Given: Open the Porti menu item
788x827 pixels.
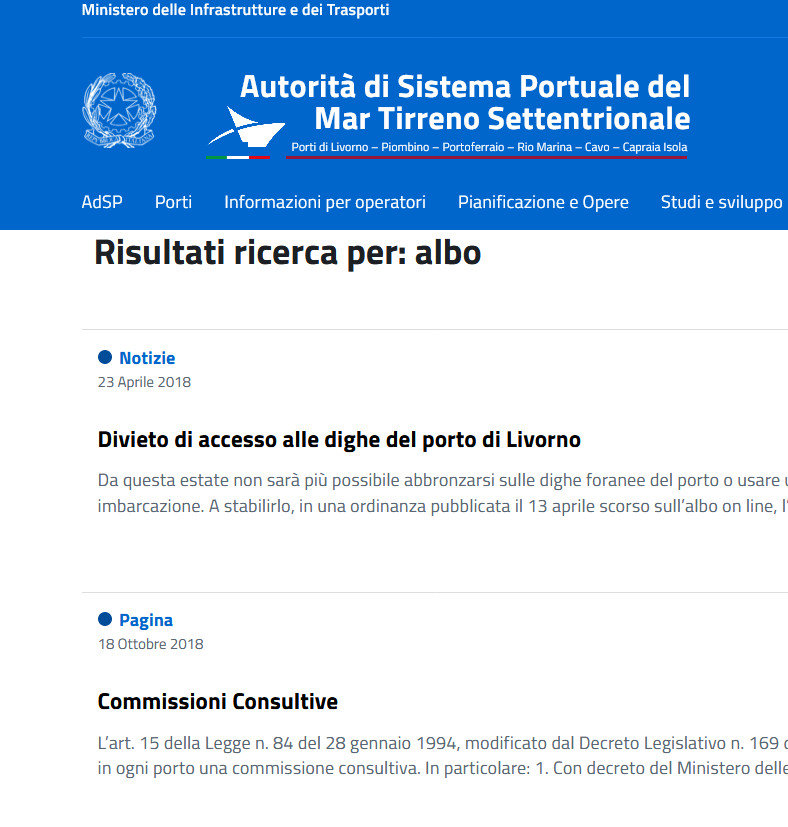Looking at the screenshot, I should tap(173, 202).
